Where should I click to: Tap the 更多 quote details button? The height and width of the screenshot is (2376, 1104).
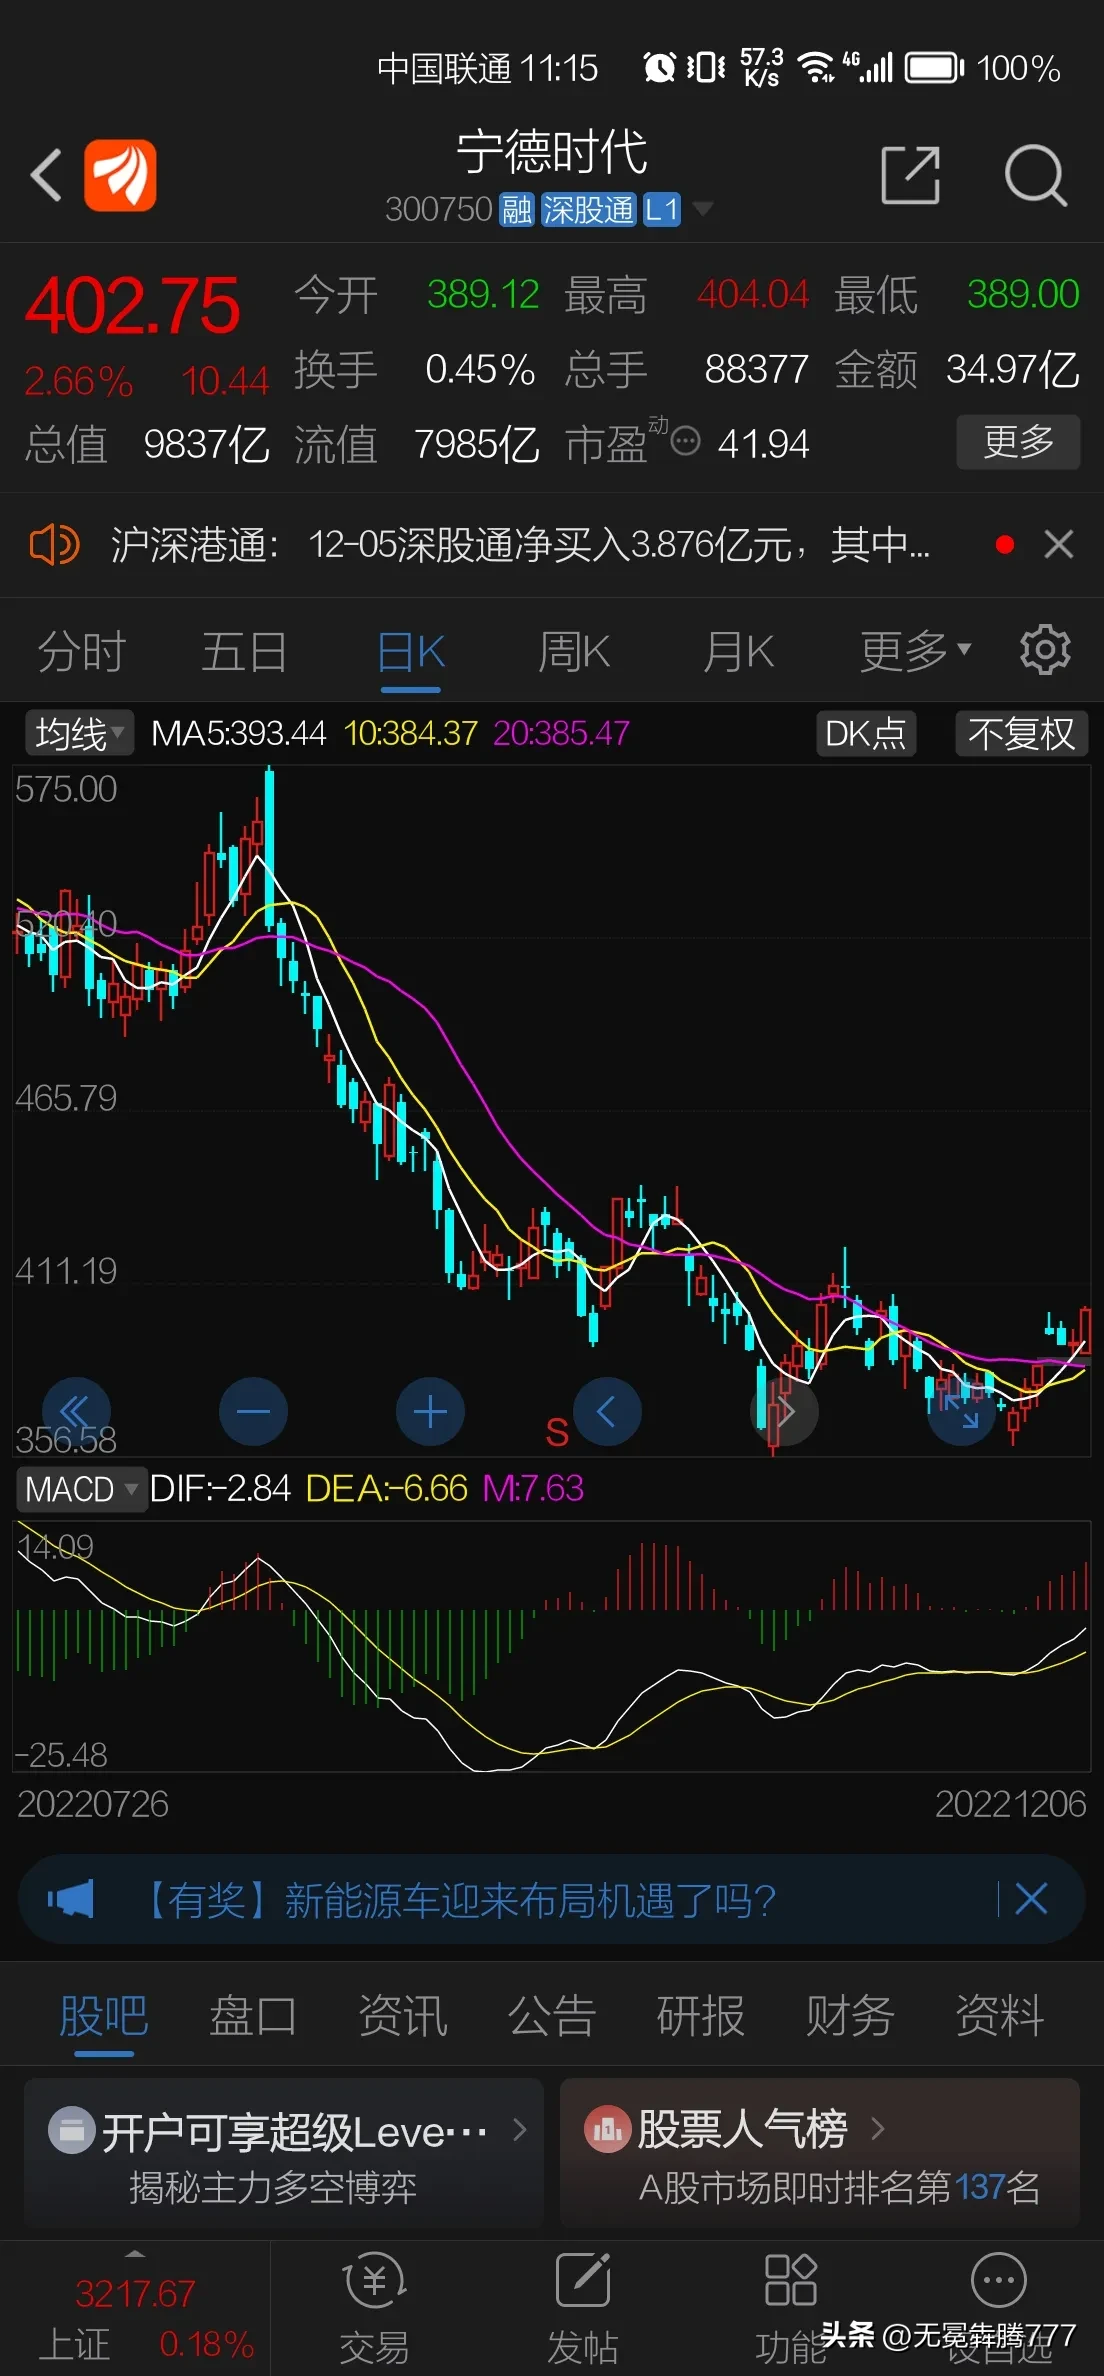[1018, 441]
